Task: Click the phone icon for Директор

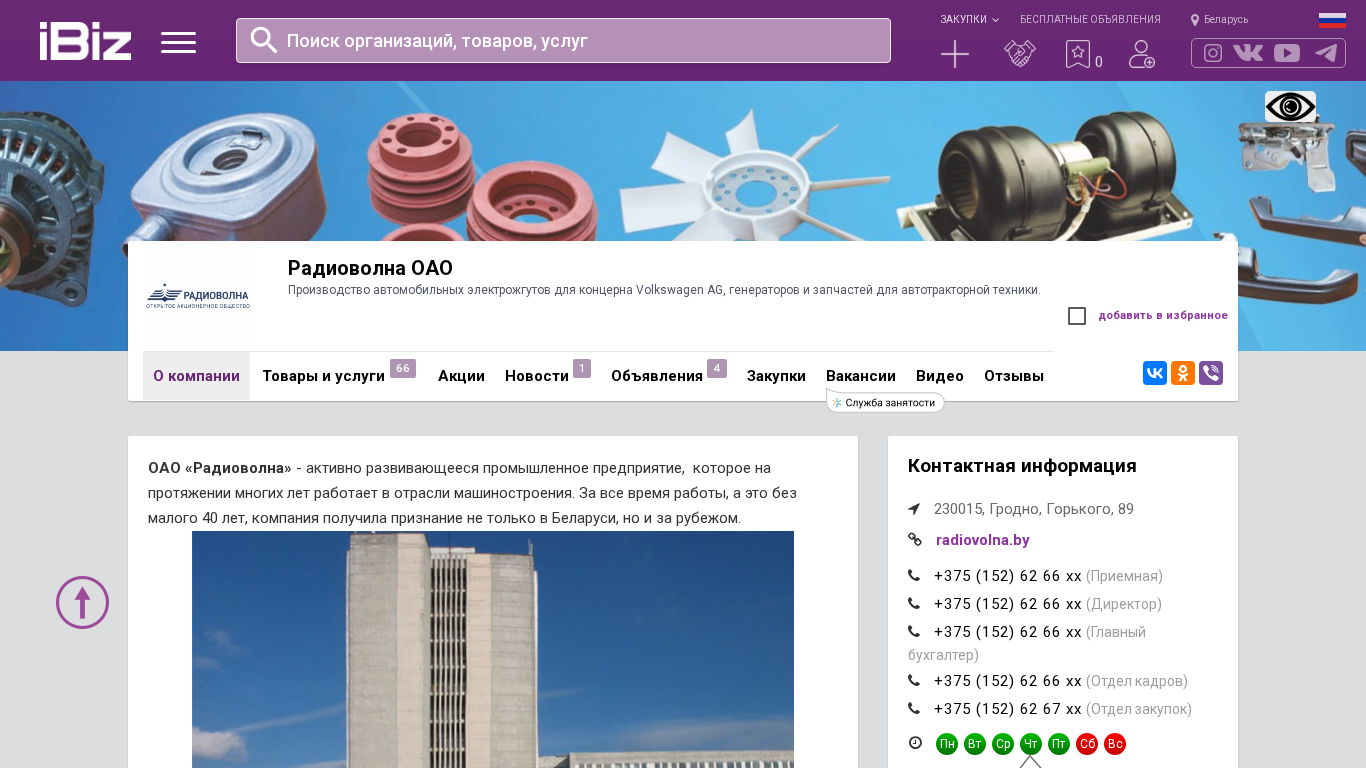Action: (914, 604)
